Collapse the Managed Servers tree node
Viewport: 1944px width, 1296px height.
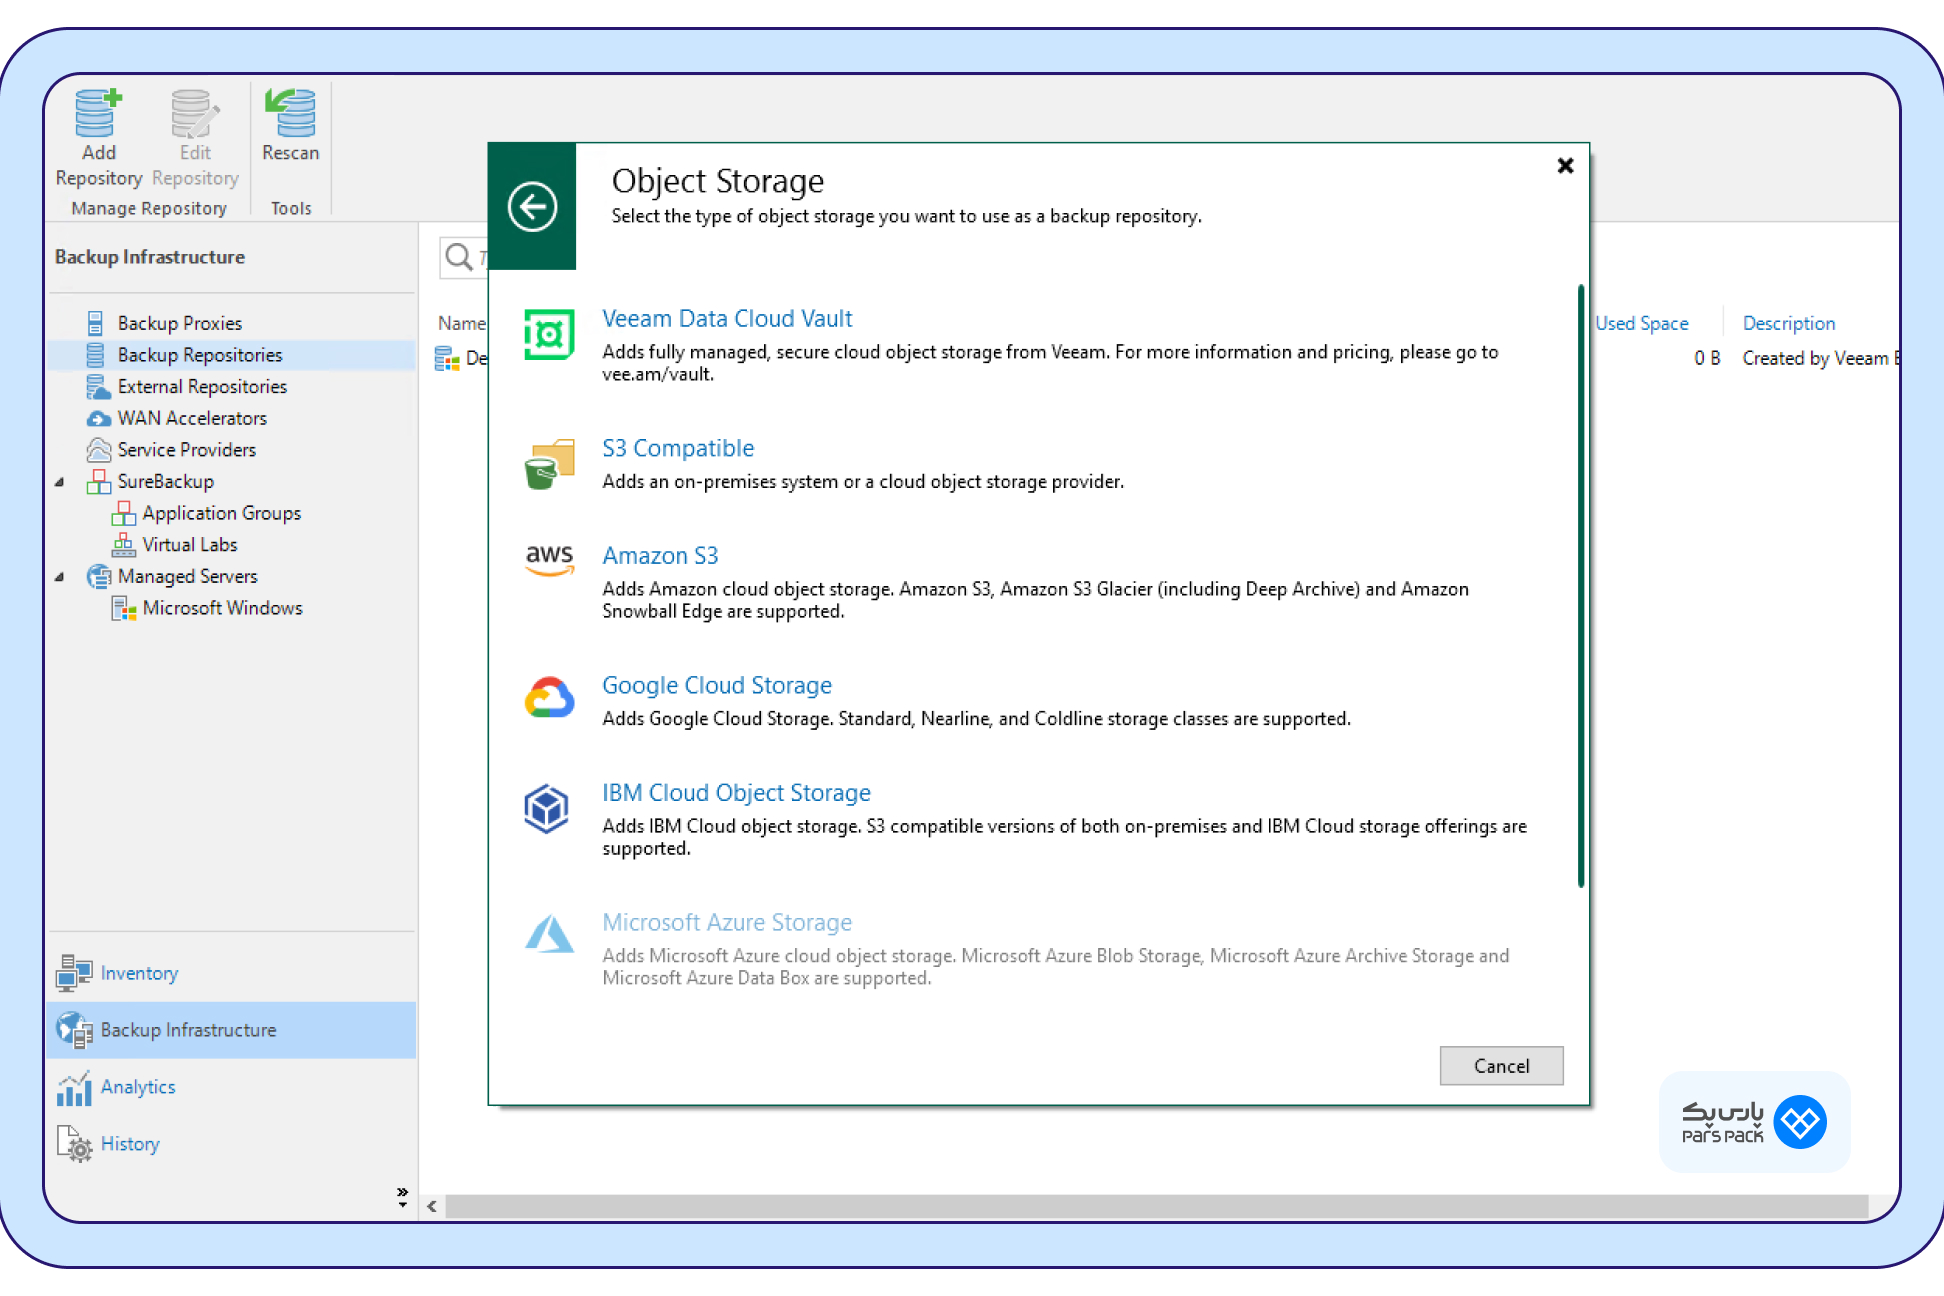click(59, 577)
